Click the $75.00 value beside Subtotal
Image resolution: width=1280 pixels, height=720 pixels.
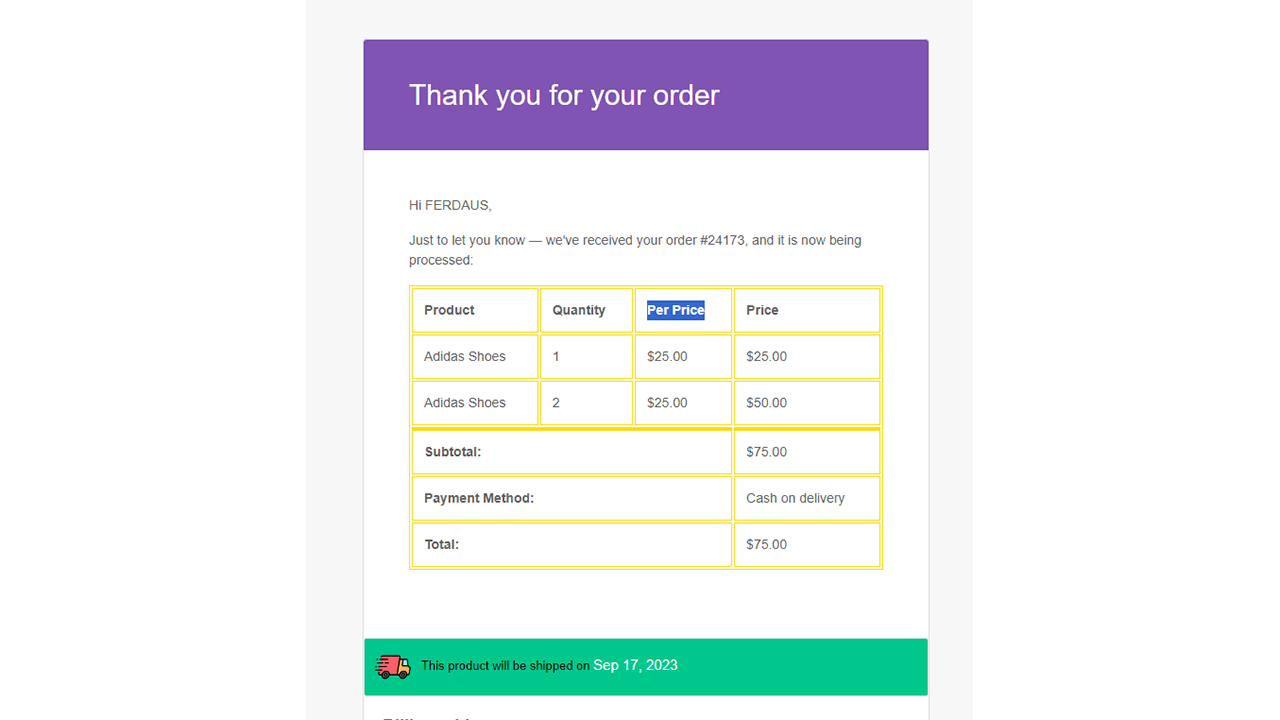point(767,452)
